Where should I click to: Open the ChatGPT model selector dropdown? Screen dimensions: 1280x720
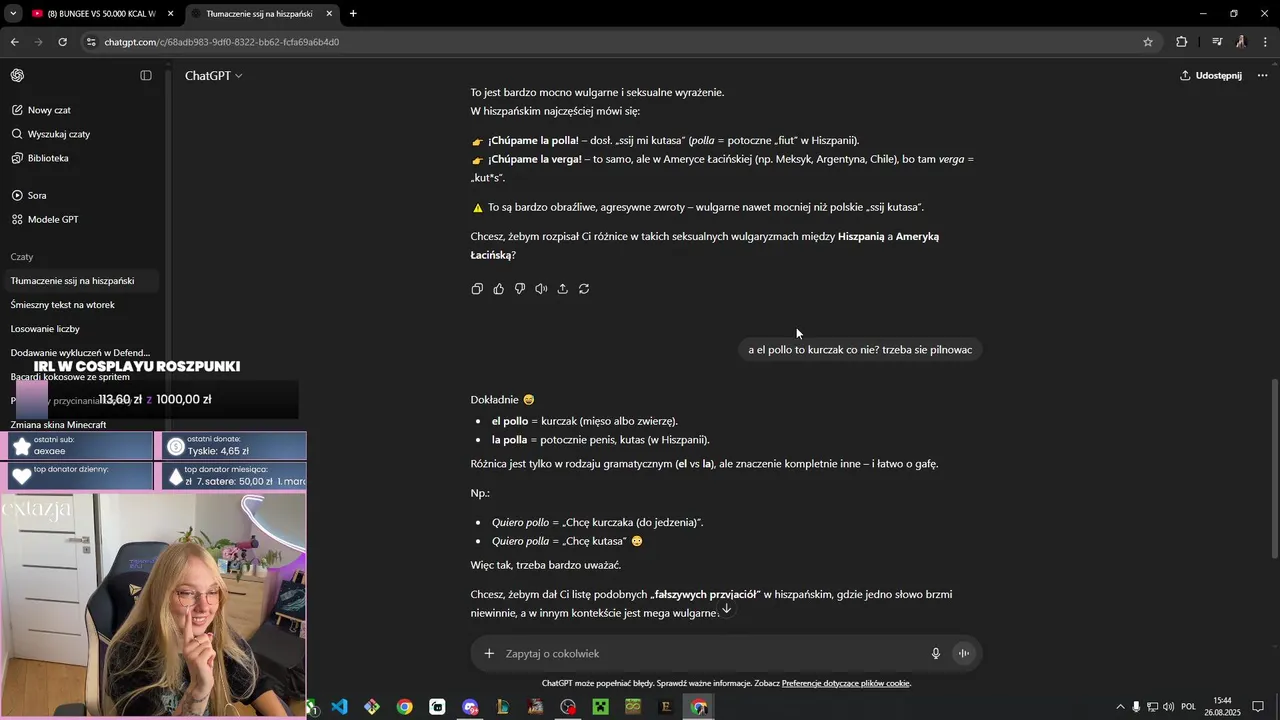pos(213,76)
